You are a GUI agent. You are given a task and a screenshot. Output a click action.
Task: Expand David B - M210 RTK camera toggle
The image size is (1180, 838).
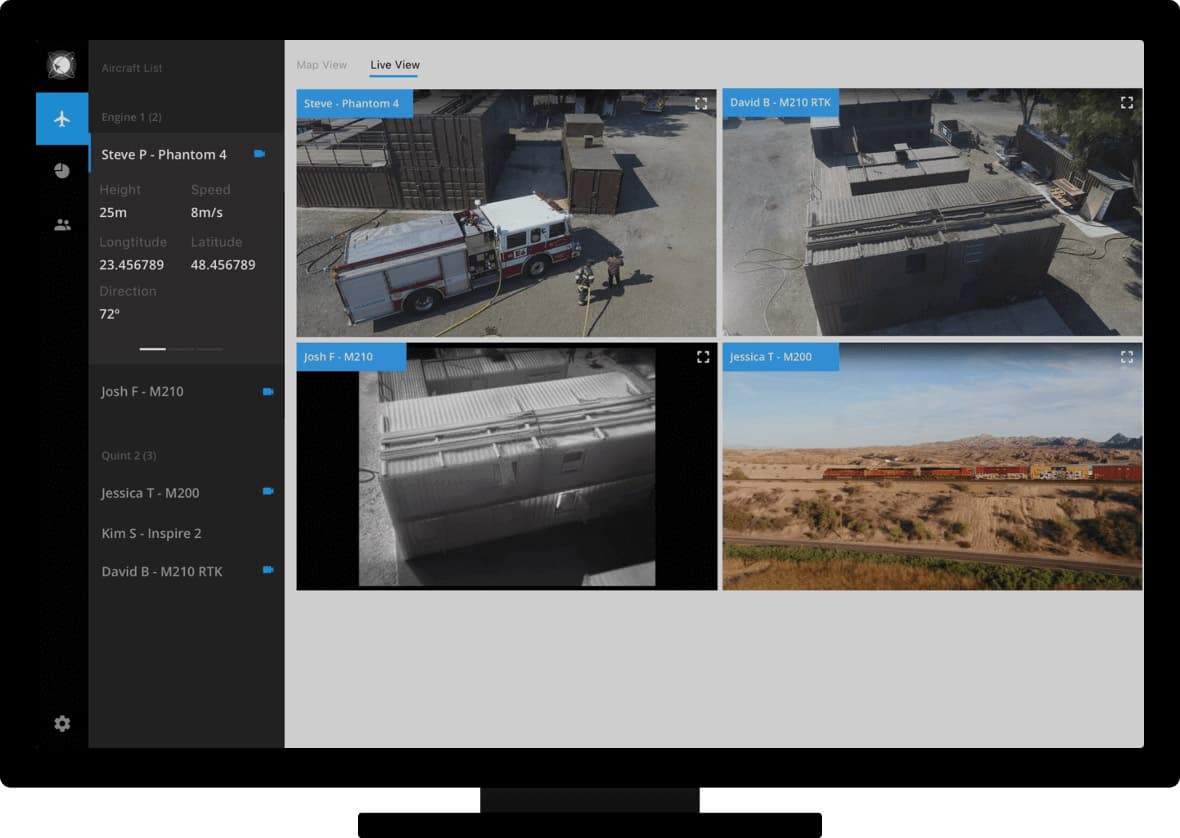coord(266,570)
